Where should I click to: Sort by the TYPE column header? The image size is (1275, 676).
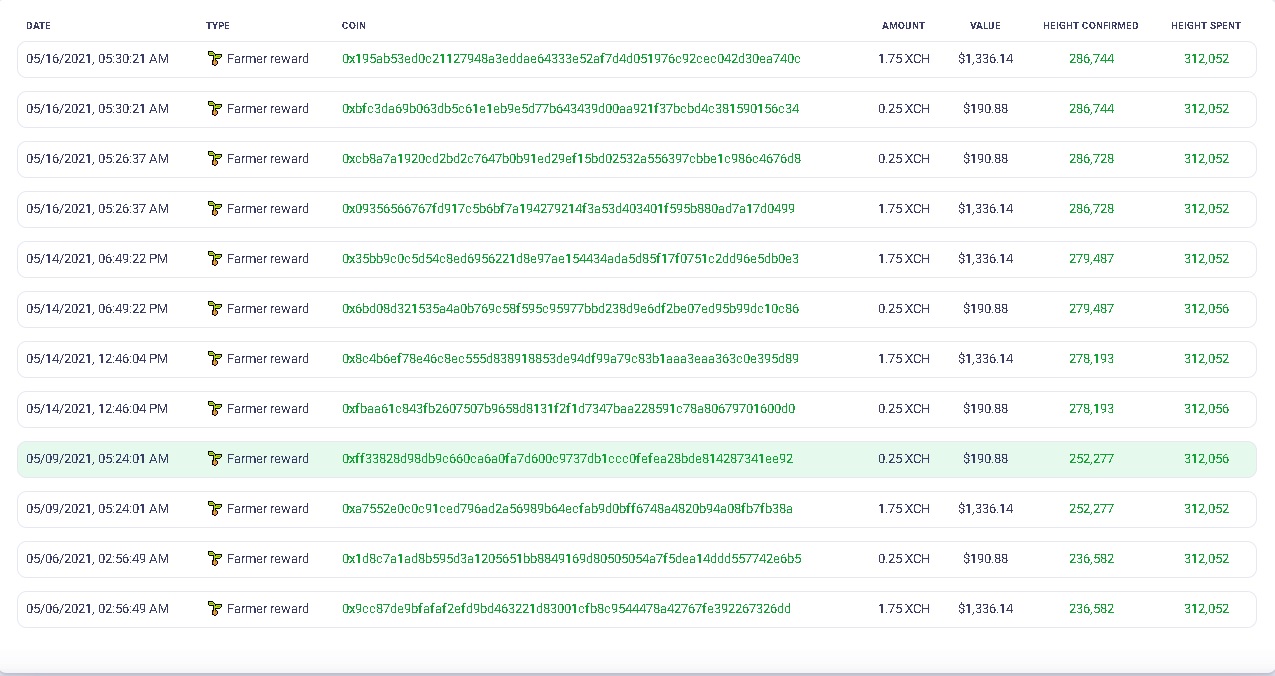[218, 26]
